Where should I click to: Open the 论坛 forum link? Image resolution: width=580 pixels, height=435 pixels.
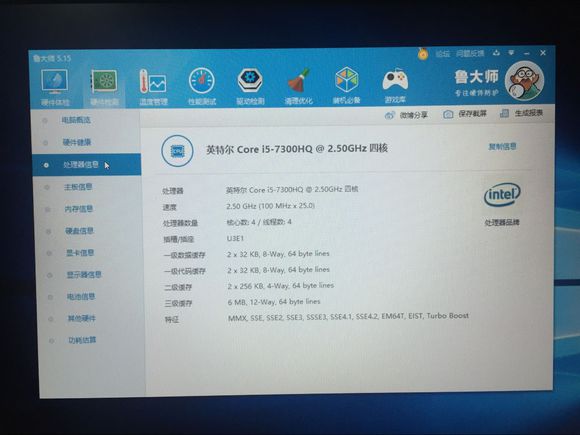[x=443, y=54]
